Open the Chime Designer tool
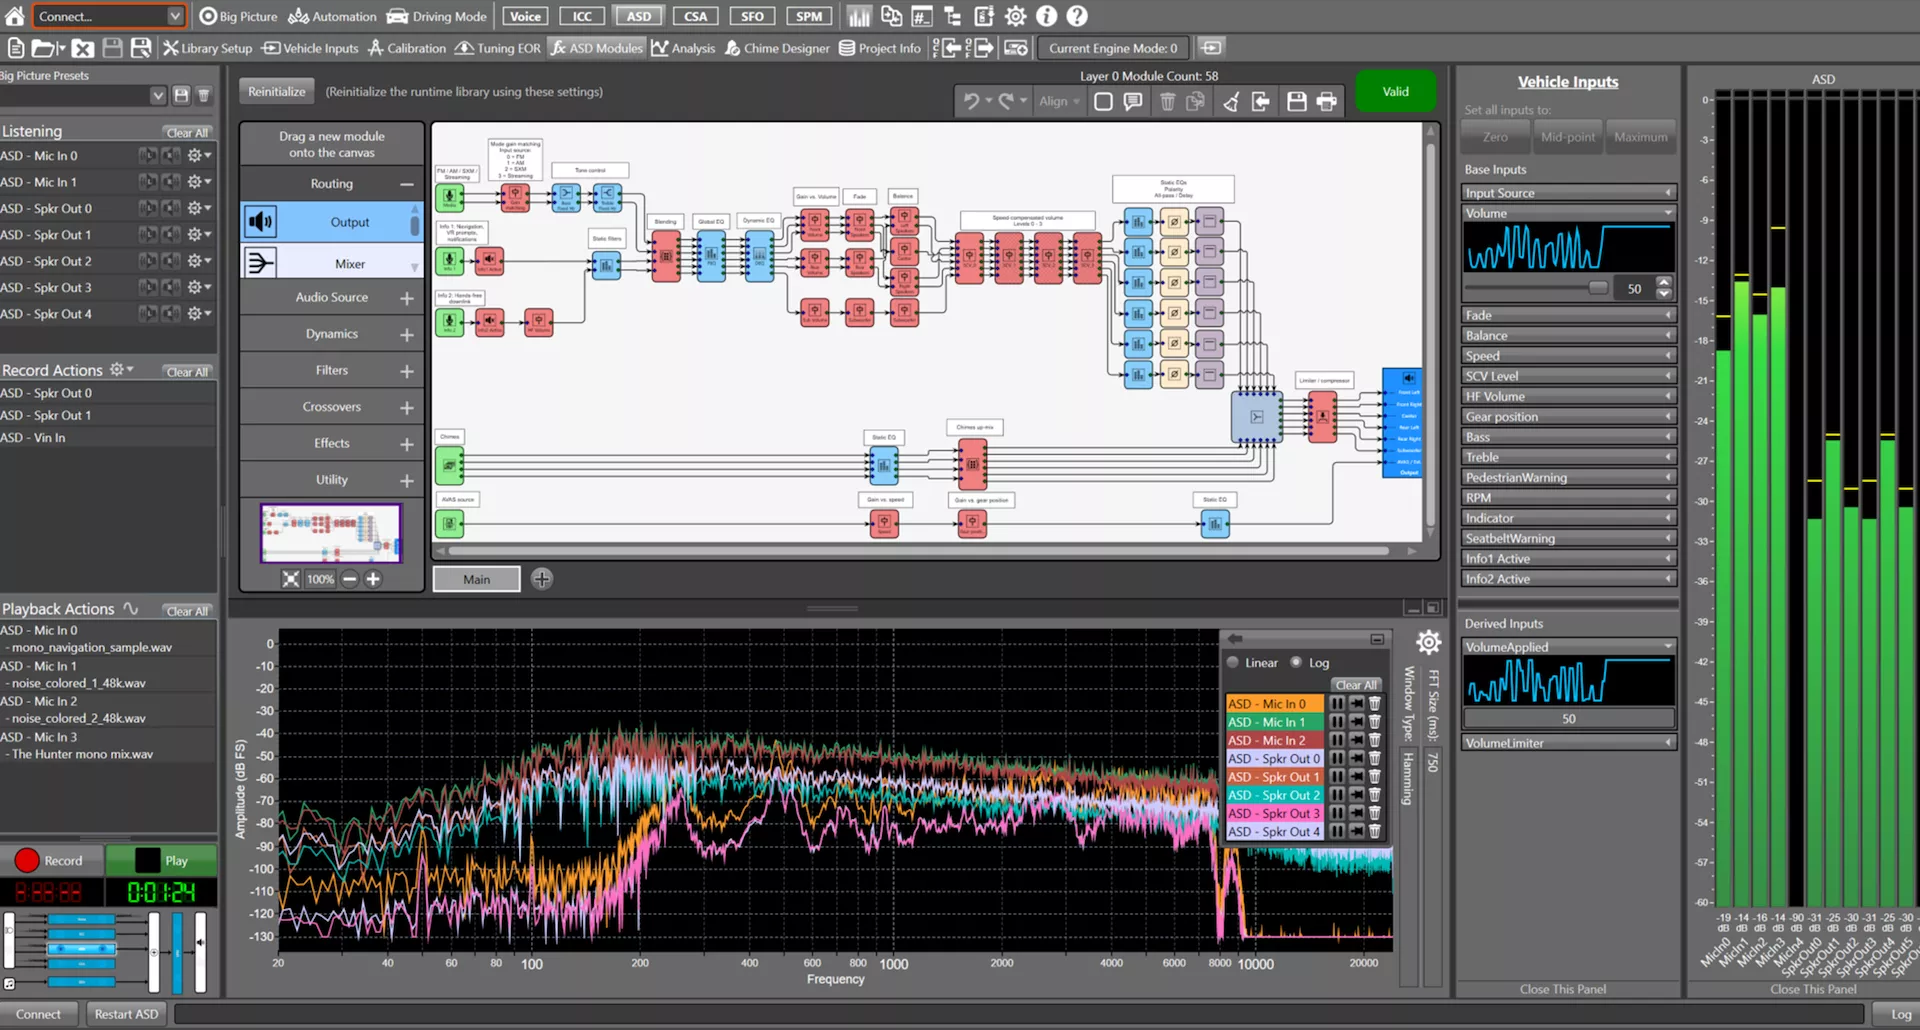 pos(777,47)
